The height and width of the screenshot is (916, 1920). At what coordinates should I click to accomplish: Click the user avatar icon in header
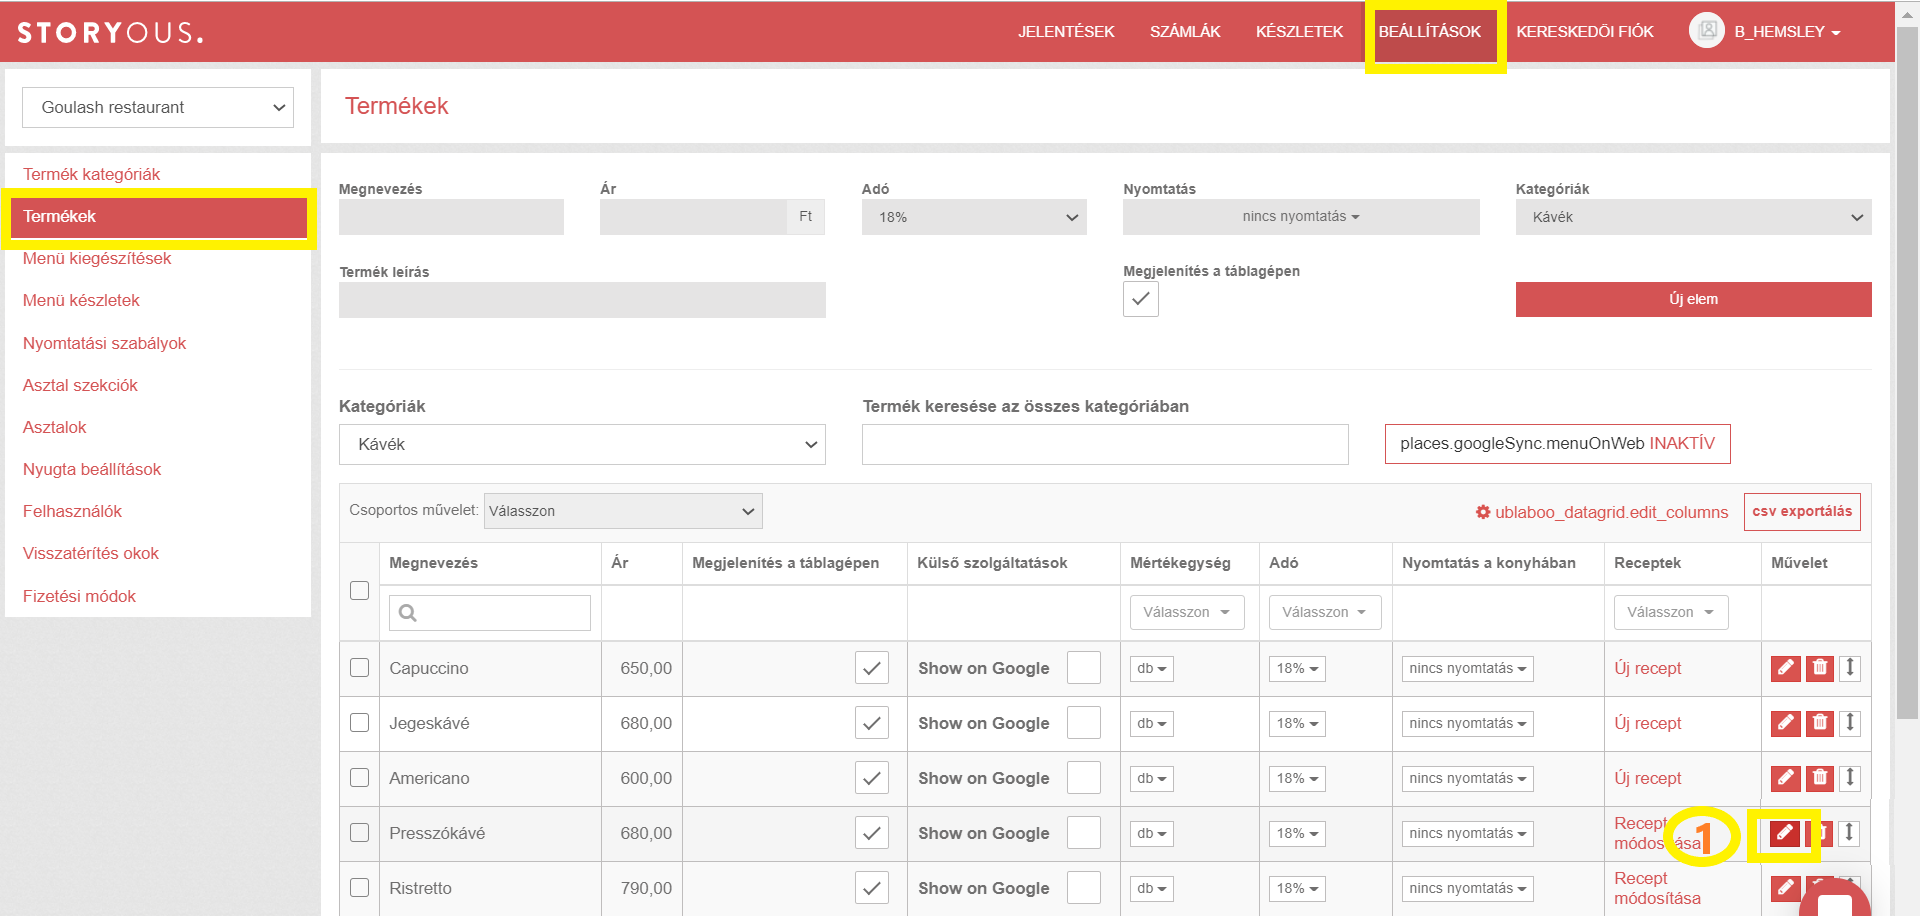coord(1707,30)
